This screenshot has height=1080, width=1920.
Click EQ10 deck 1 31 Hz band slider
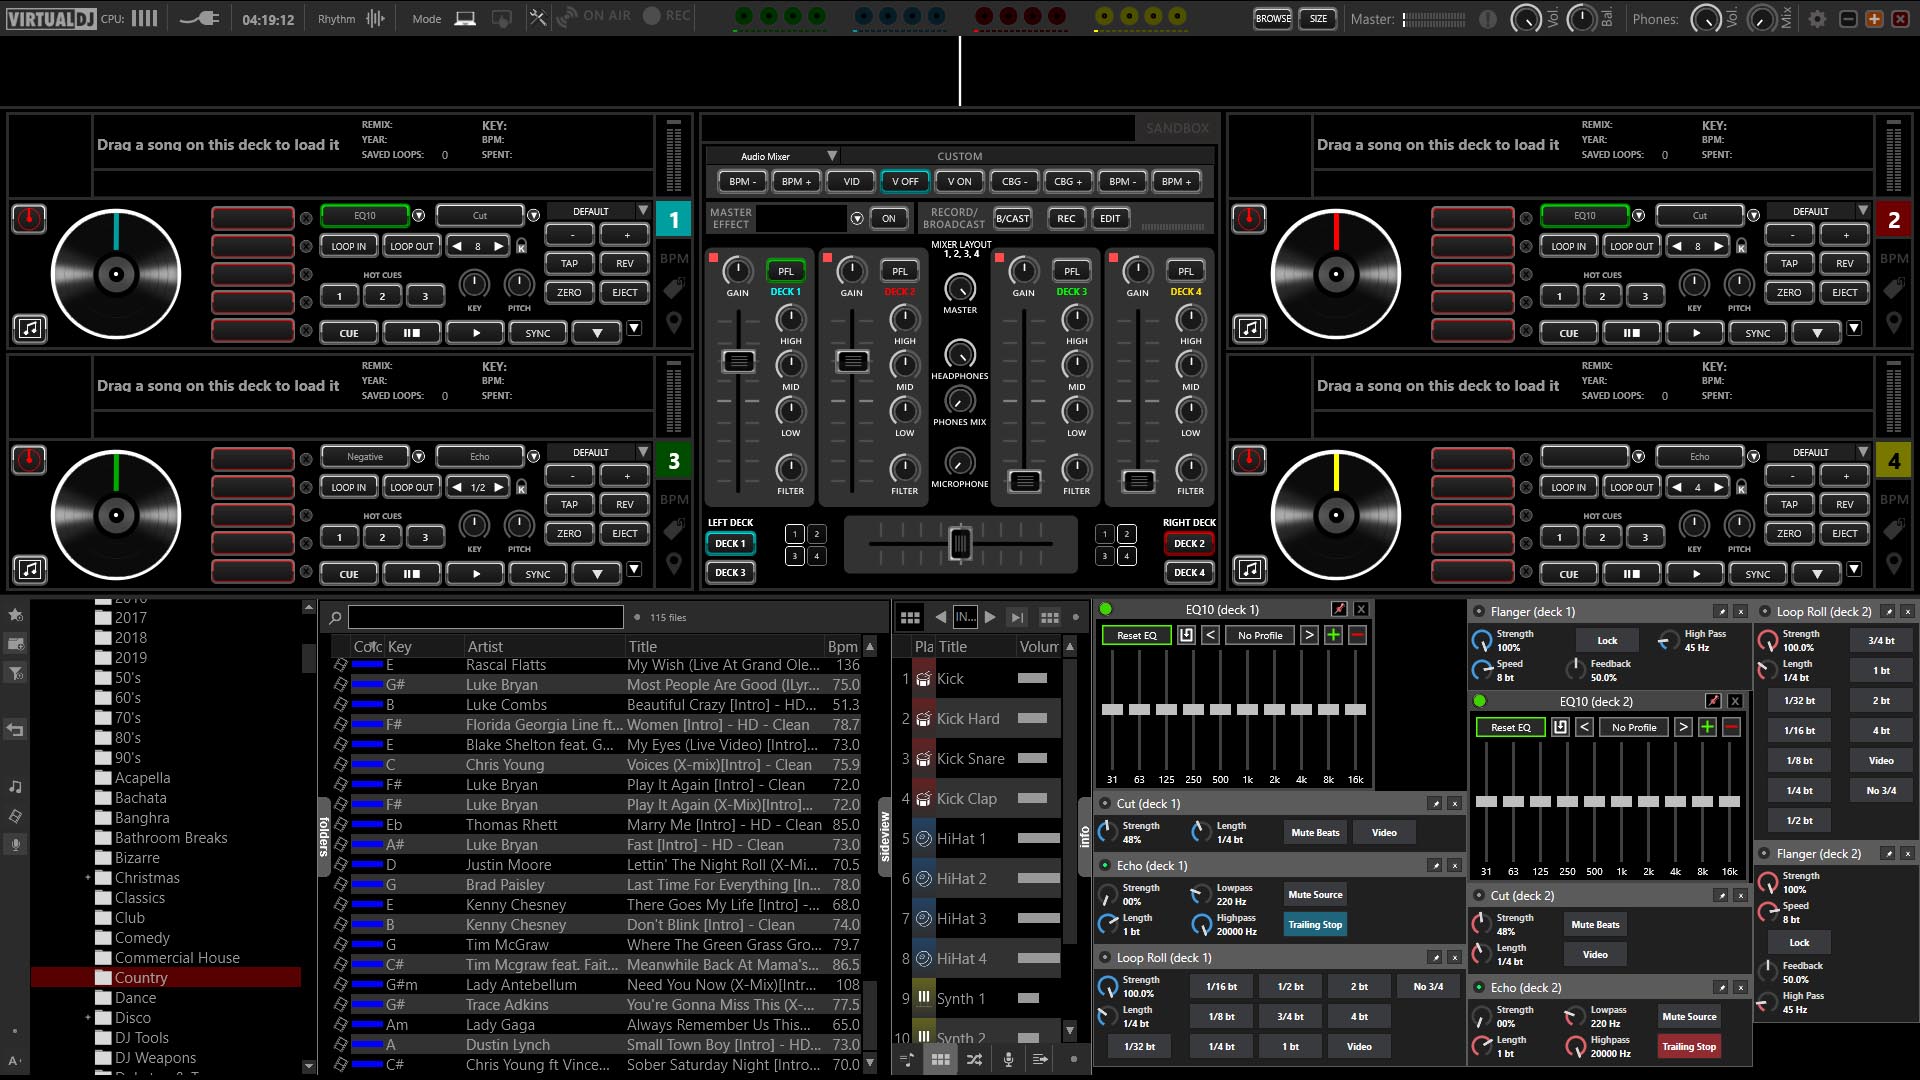1112,709
